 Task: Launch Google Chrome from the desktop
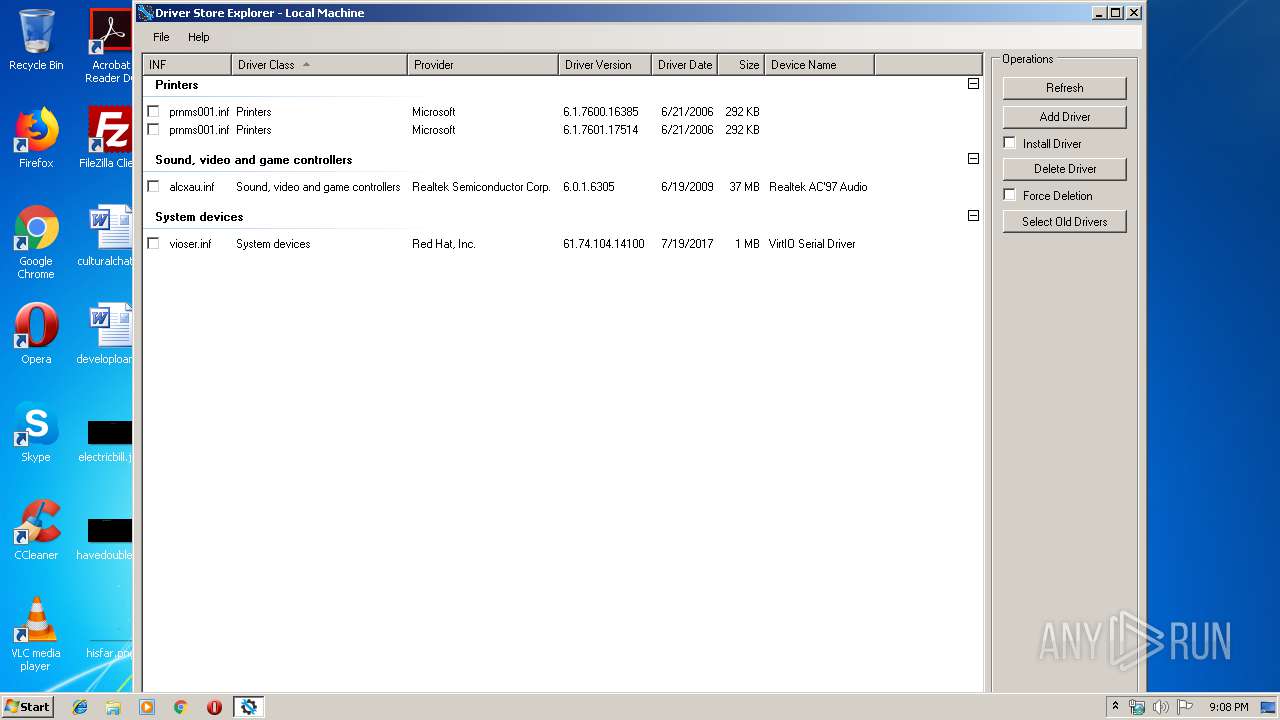pyautogui.click(x=36, y=242)
